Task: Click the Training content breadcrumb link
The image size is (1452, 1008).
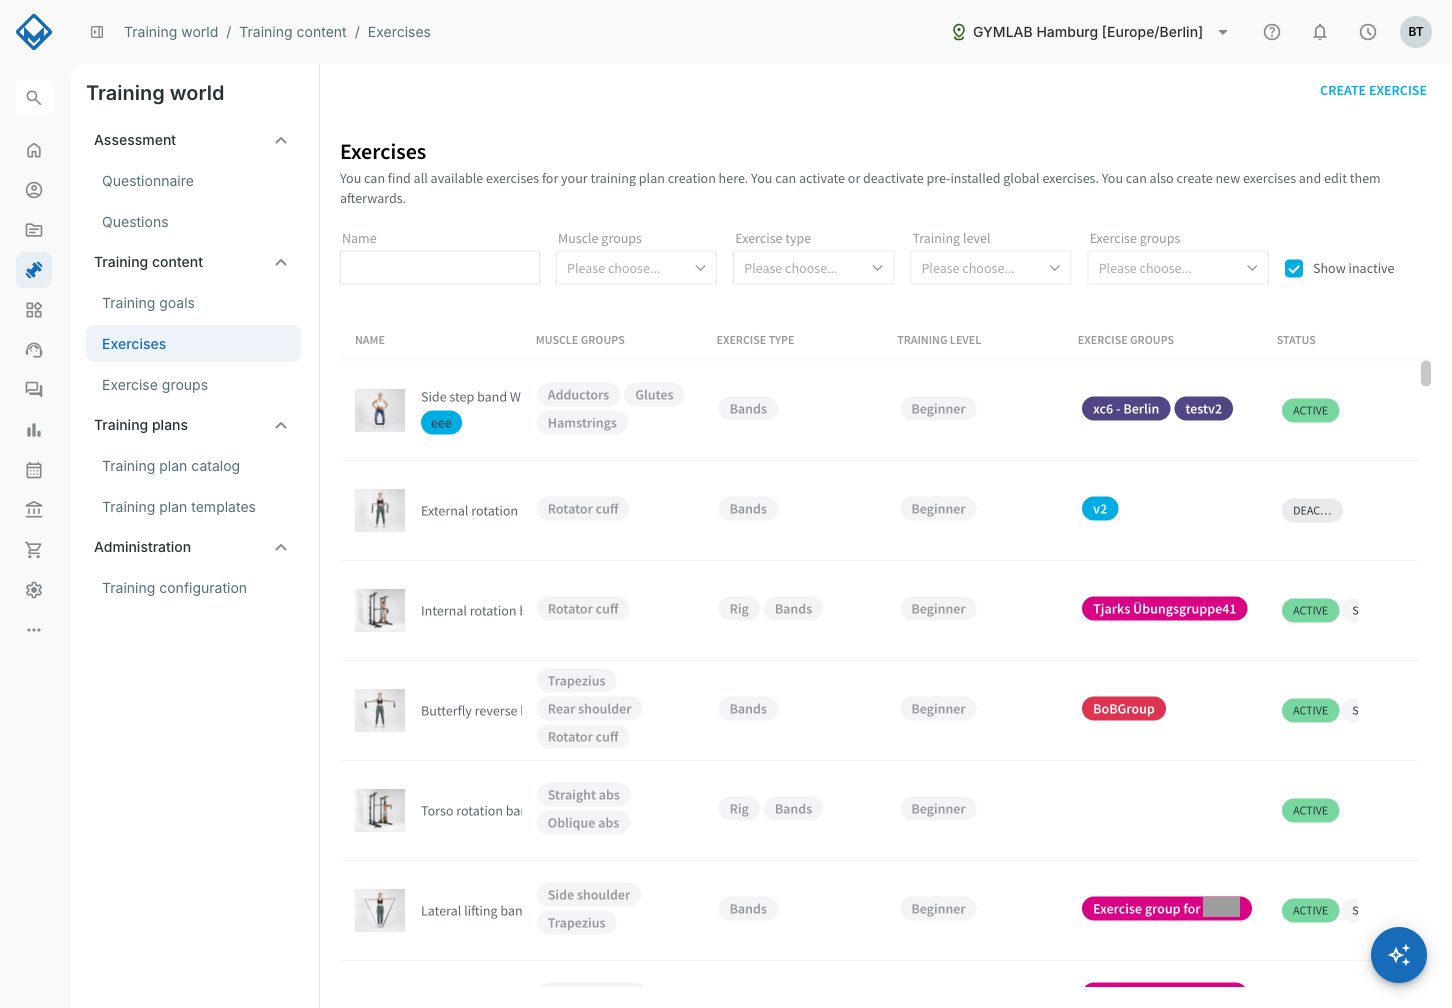Action: click(x=293, y=32)
